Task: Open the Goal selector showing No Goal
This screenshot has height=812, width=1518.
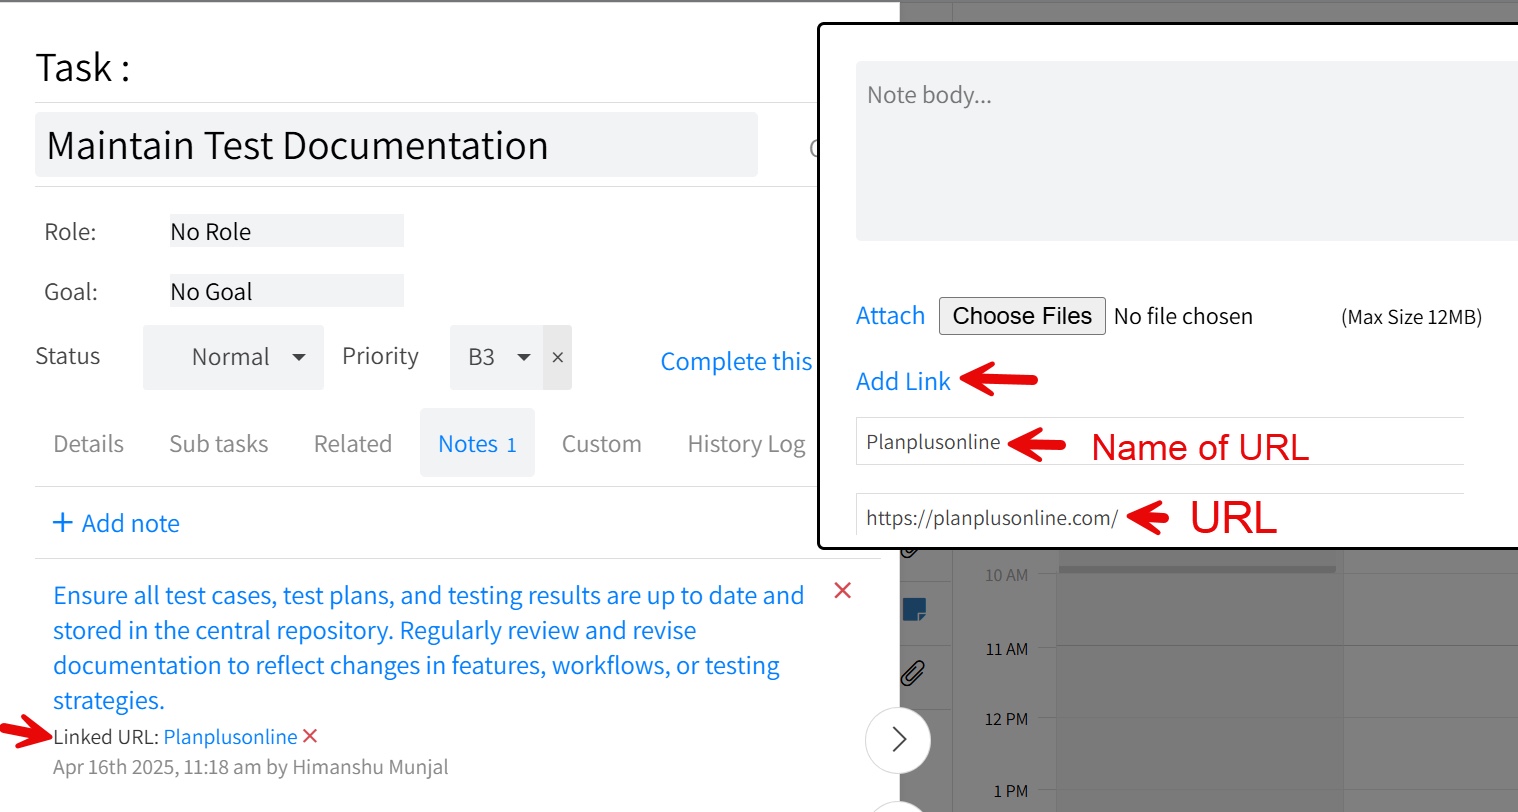Action: point(286,291)
